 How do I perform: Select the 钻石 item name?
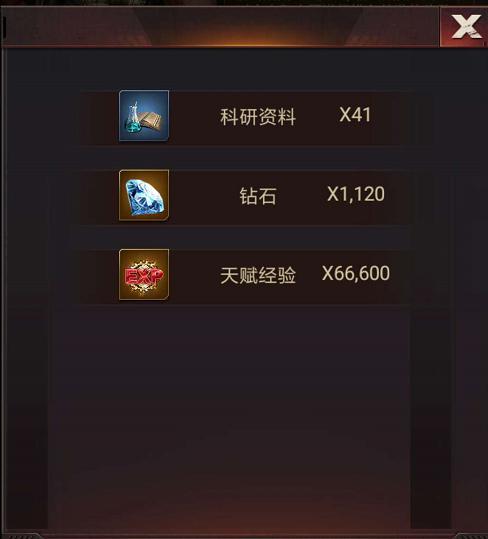tap(258, 196)
